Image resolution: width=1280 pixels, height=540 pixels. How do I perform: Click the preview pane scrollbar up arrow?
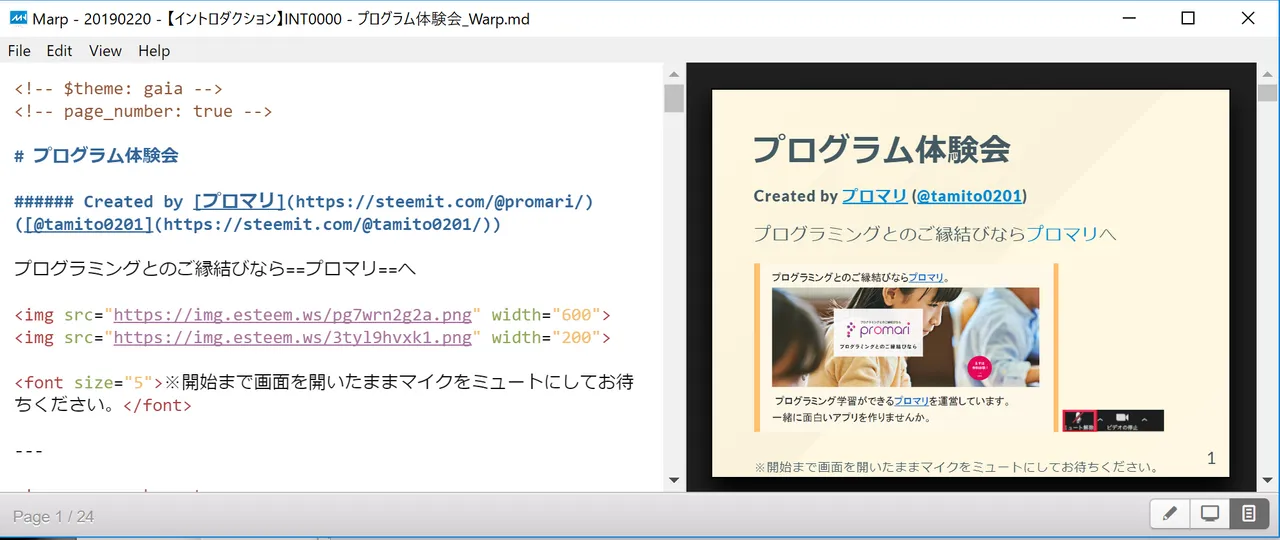[1268, 74]
